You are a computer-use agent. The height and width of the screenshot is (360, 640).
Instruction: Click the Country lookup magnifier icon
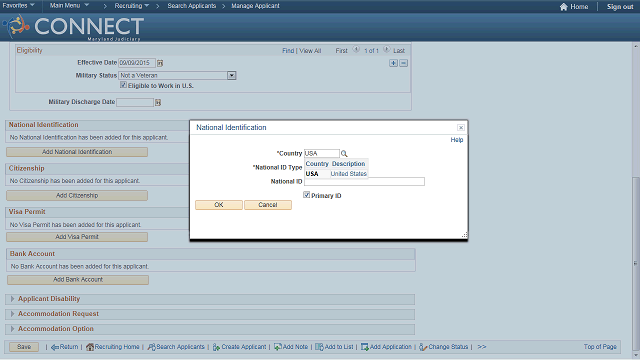click(x=344, y=153)
